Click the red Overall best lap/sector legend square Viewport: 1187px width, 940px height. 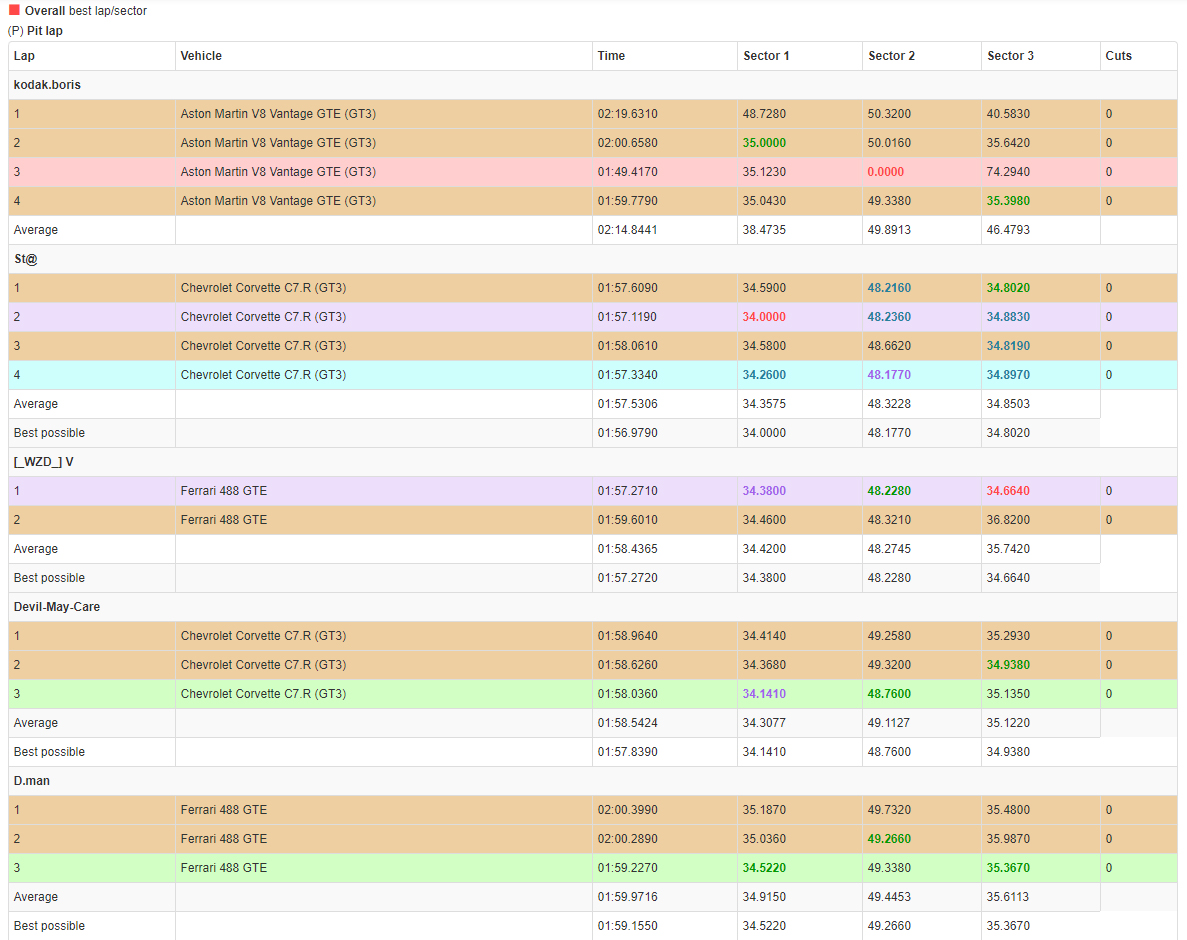tap(14, 10)
